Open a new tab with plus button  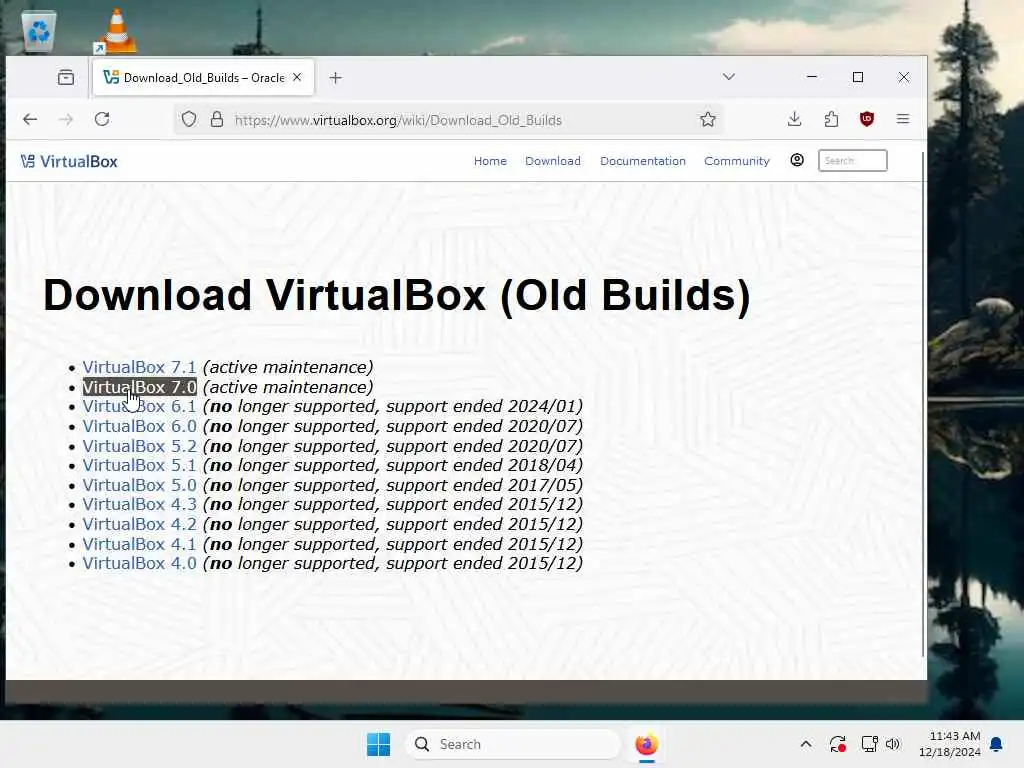[x=336, y=78]
